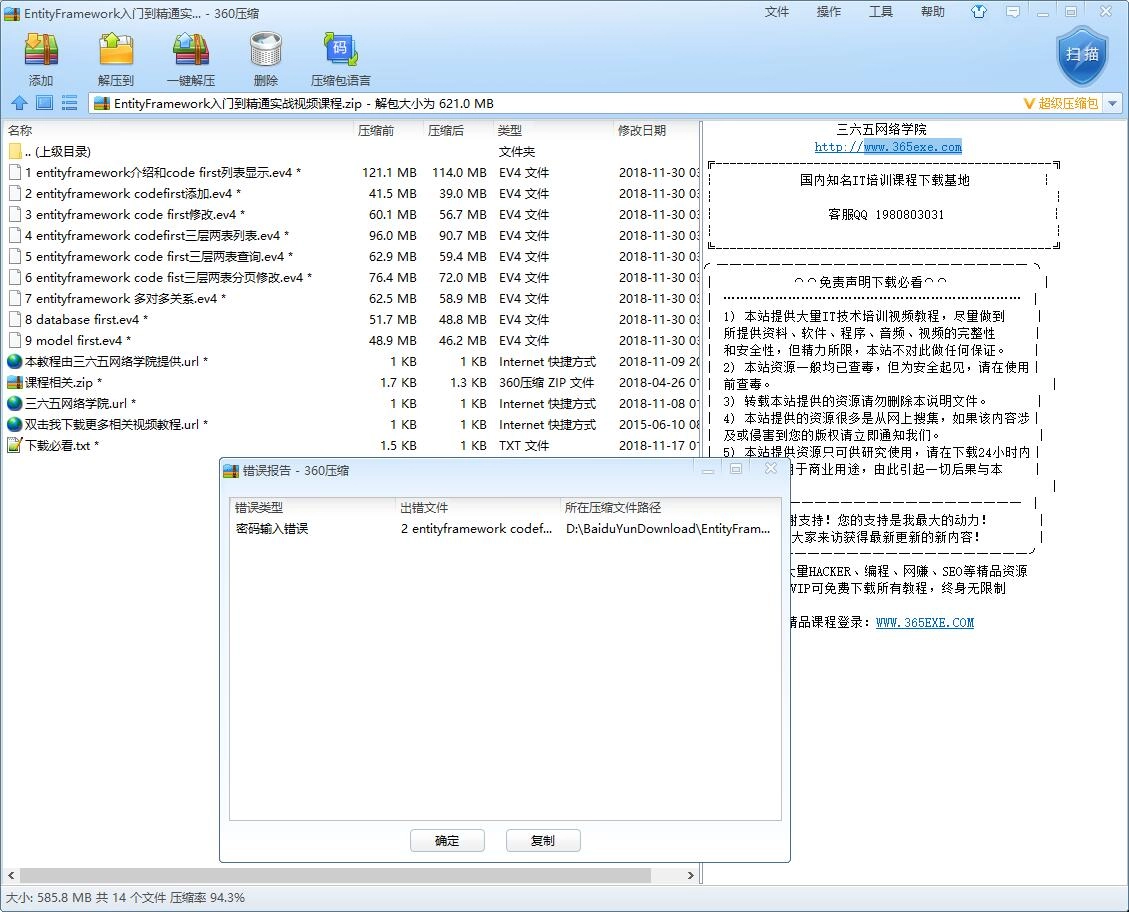1129x912 pixels.
Task: Switch to detailed list view icon
Action: (68, 102)
